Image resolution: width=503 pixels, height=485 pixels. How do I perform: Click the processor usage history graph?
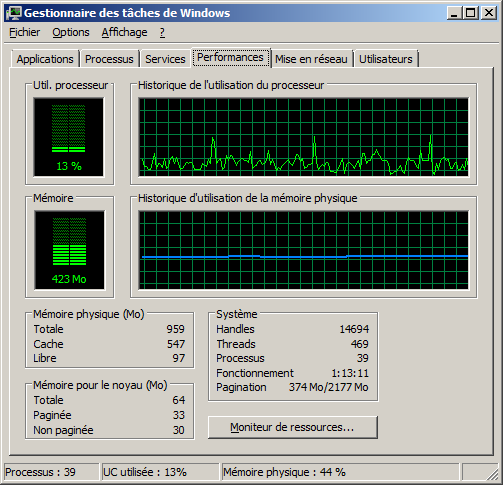coord(303,137)
